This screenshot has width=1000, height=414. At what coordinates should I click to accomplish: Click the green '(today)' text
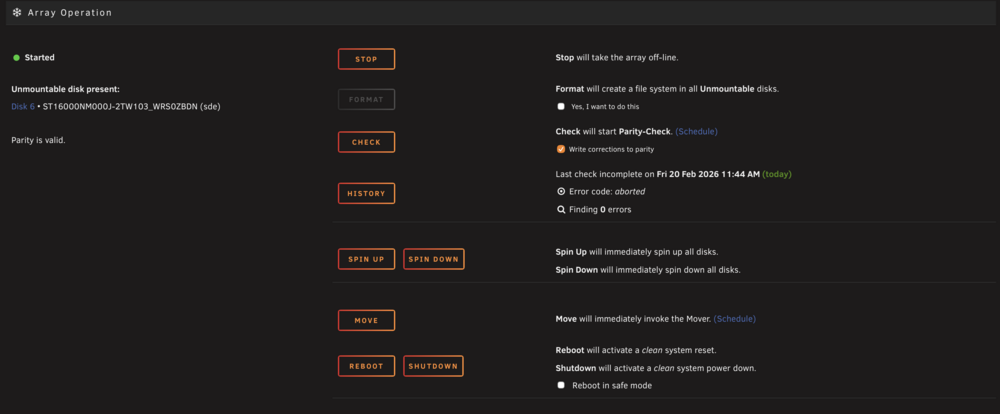pos(777,174)
